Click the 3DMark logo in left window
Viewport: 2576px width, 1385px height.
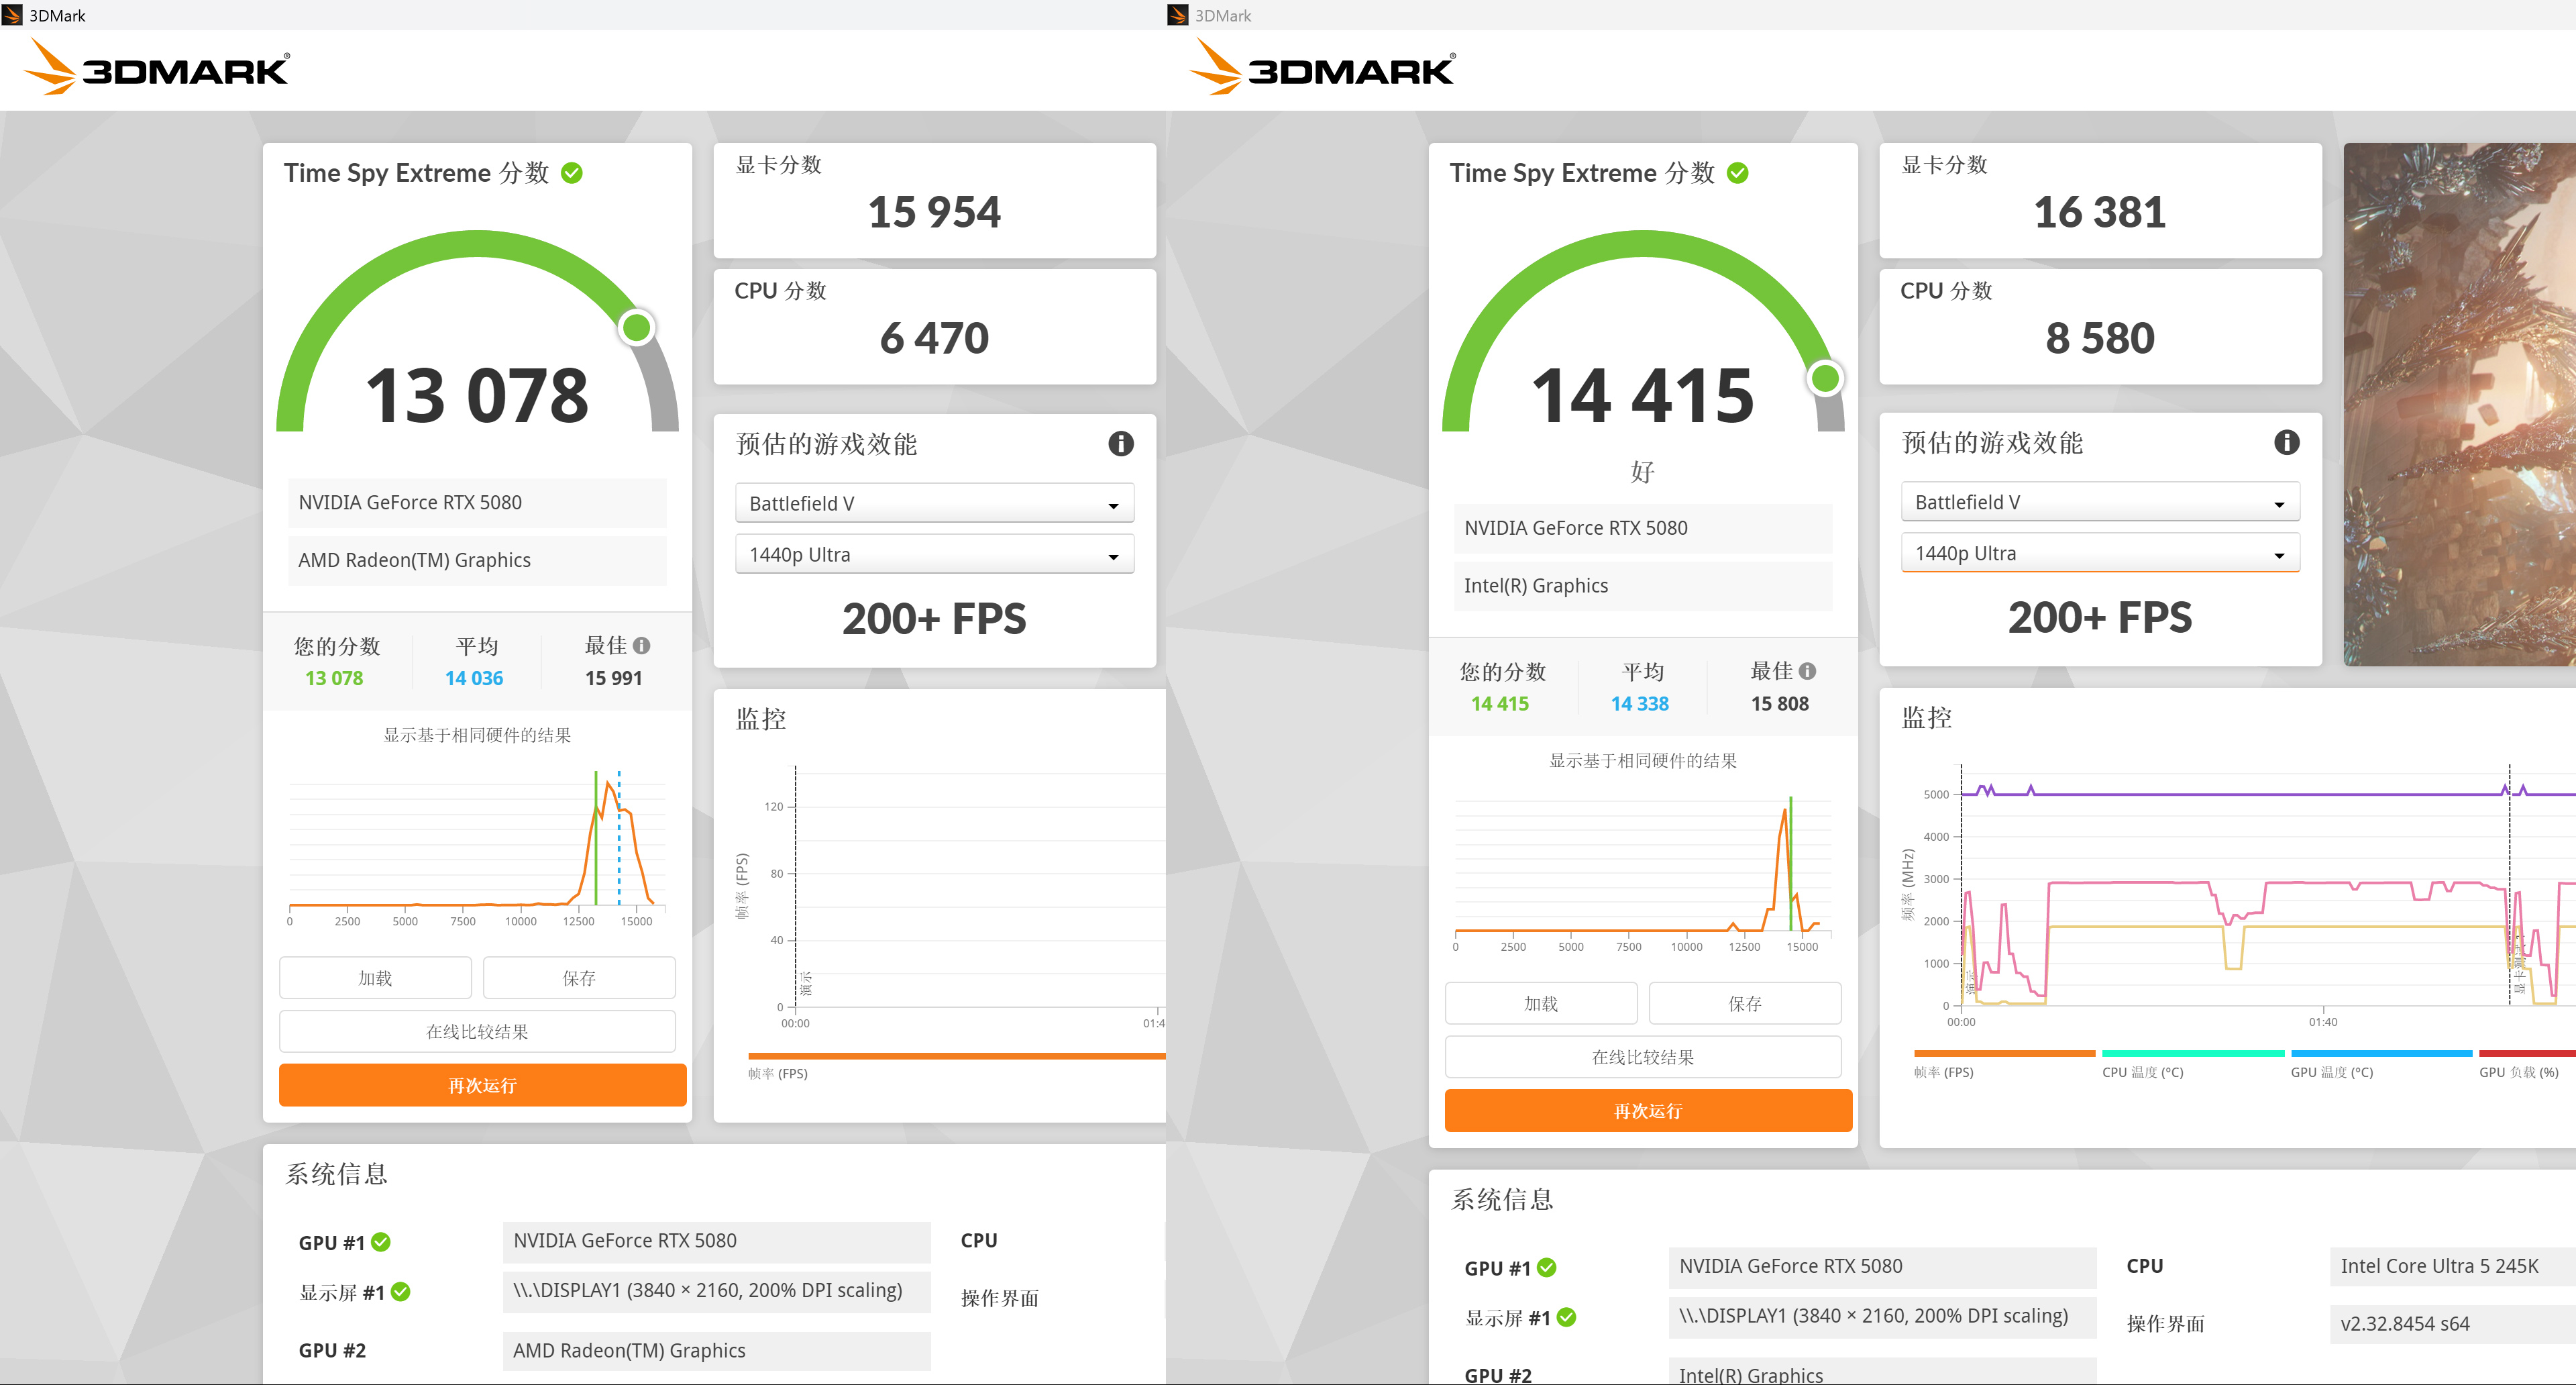tap(156, 68)
